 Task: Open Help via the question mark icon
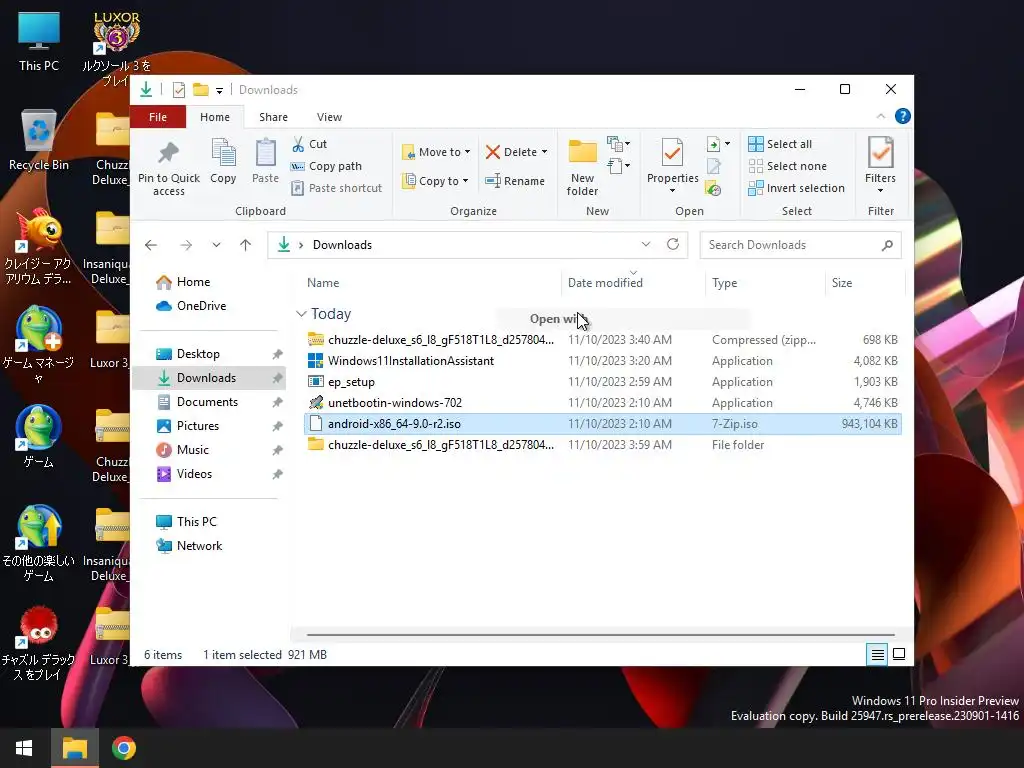tap(903, 116)
